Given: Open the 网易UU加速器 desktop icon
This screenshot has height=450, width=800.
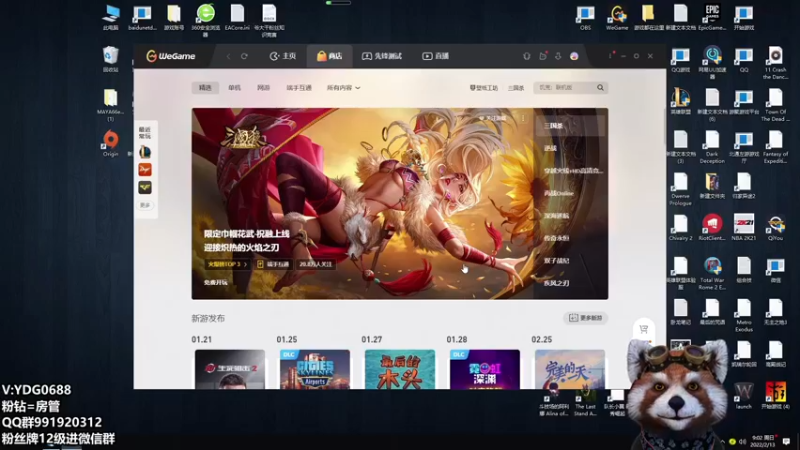Looking at the screenshot, I should [x=712, y=62].
